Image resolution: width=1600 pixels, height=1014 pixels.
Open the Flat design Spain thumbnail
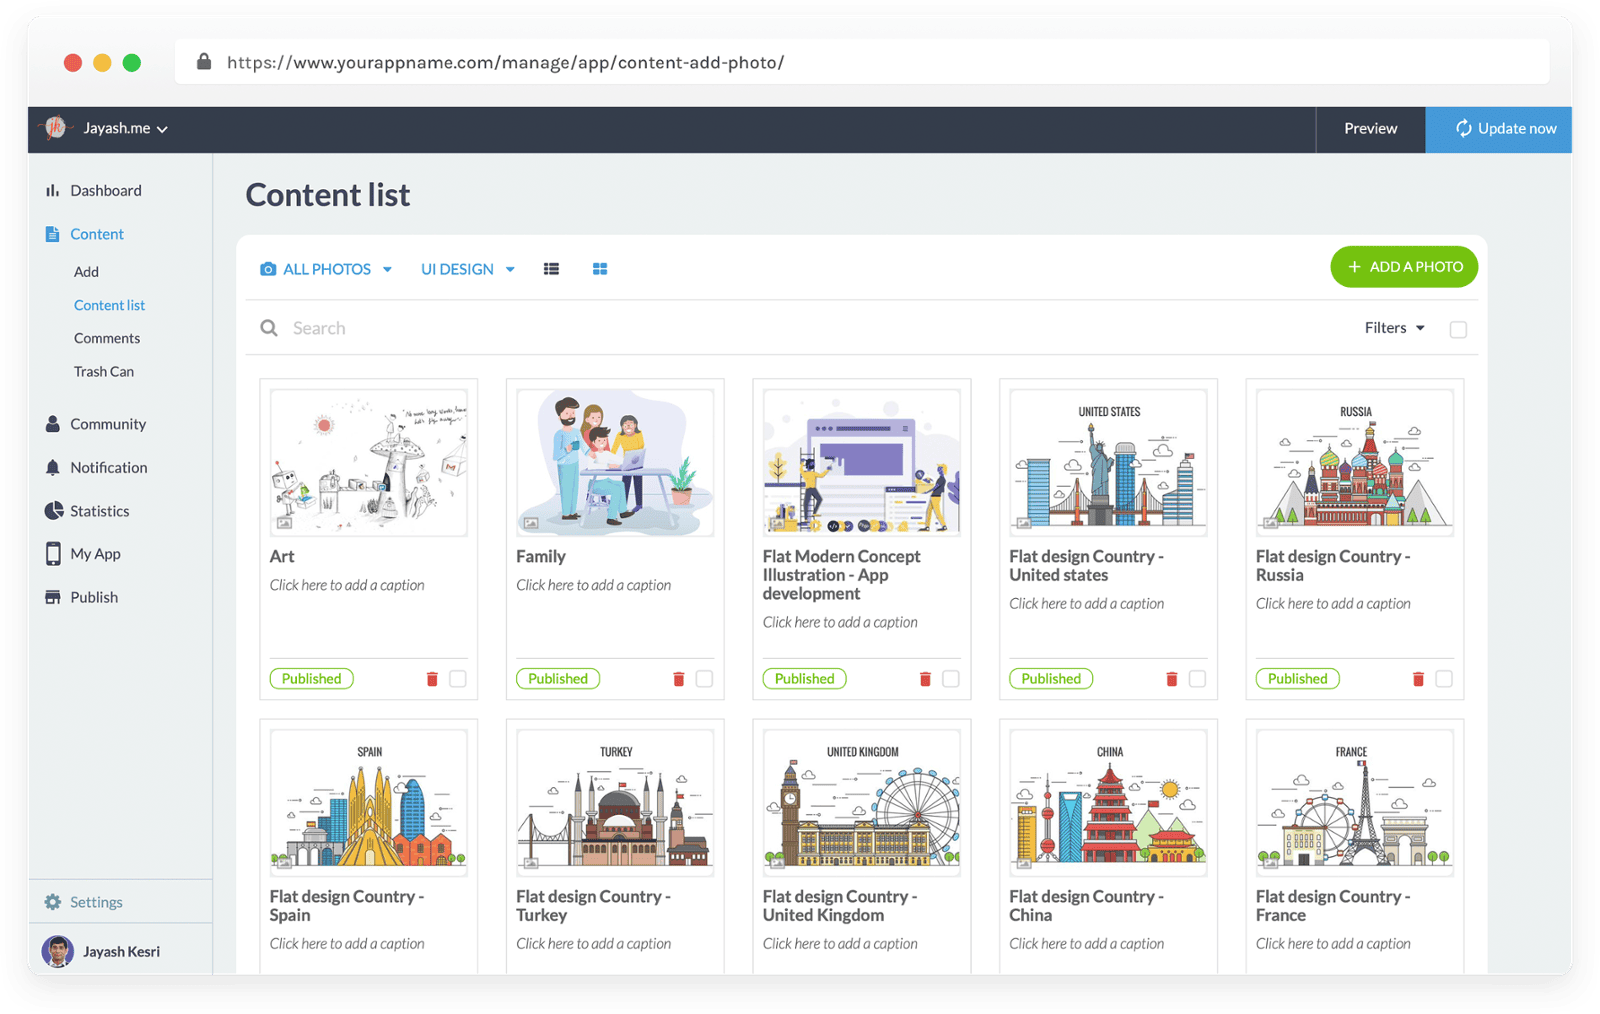point(369,802)
